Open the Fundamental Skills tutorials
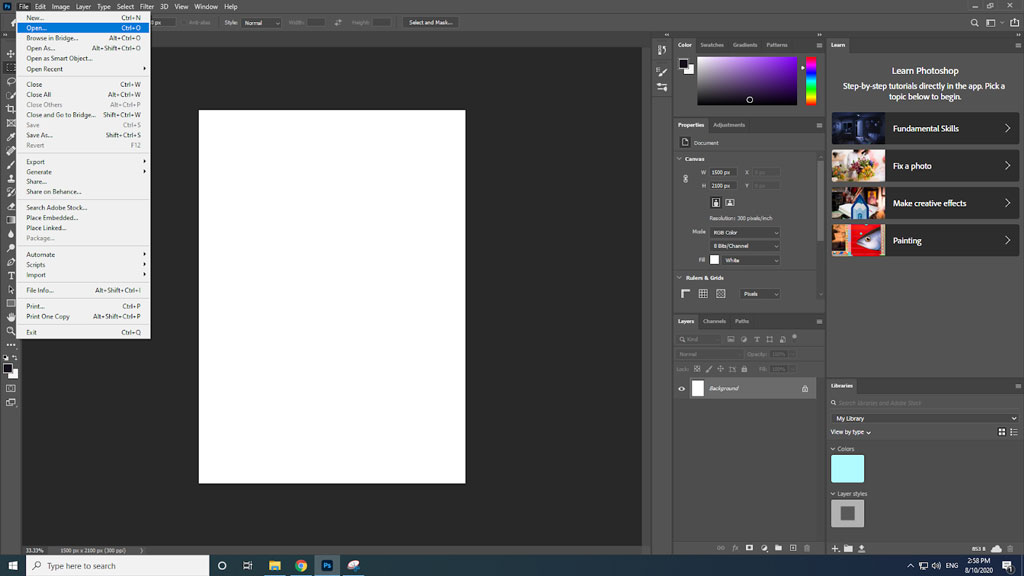1024x576 pixels. click(x=925, y=129)
